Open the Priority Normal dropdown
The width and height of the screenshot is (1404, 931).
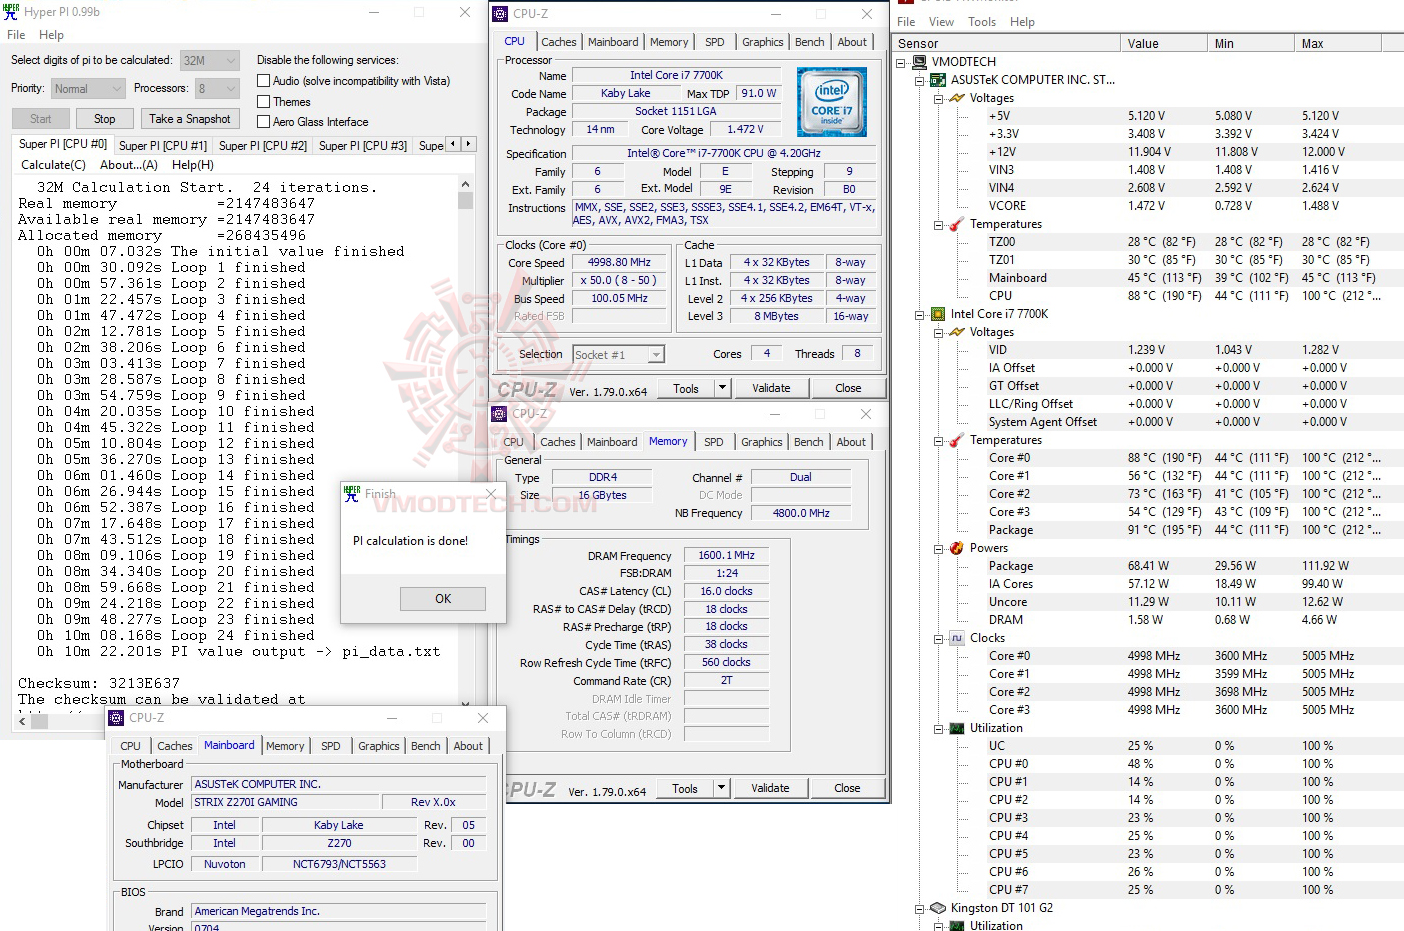[88, 89]
